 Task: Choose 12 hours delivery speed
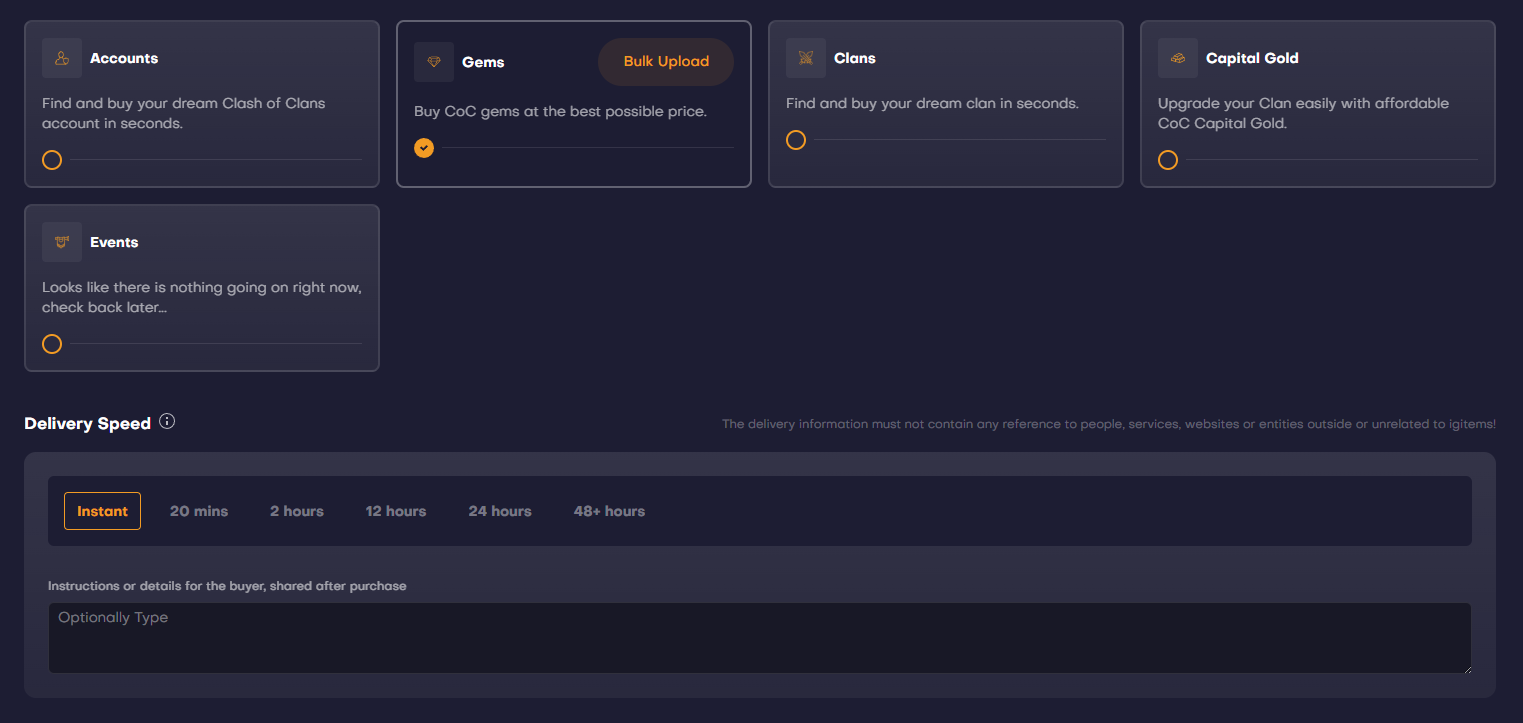click(396, 511)
